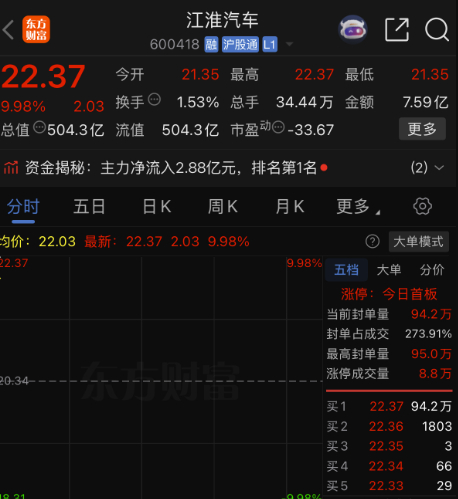Image resolution: width=458 pixels, height=499 pixels.
Task: Open info icon next to 总值
Action: point(39,127)
